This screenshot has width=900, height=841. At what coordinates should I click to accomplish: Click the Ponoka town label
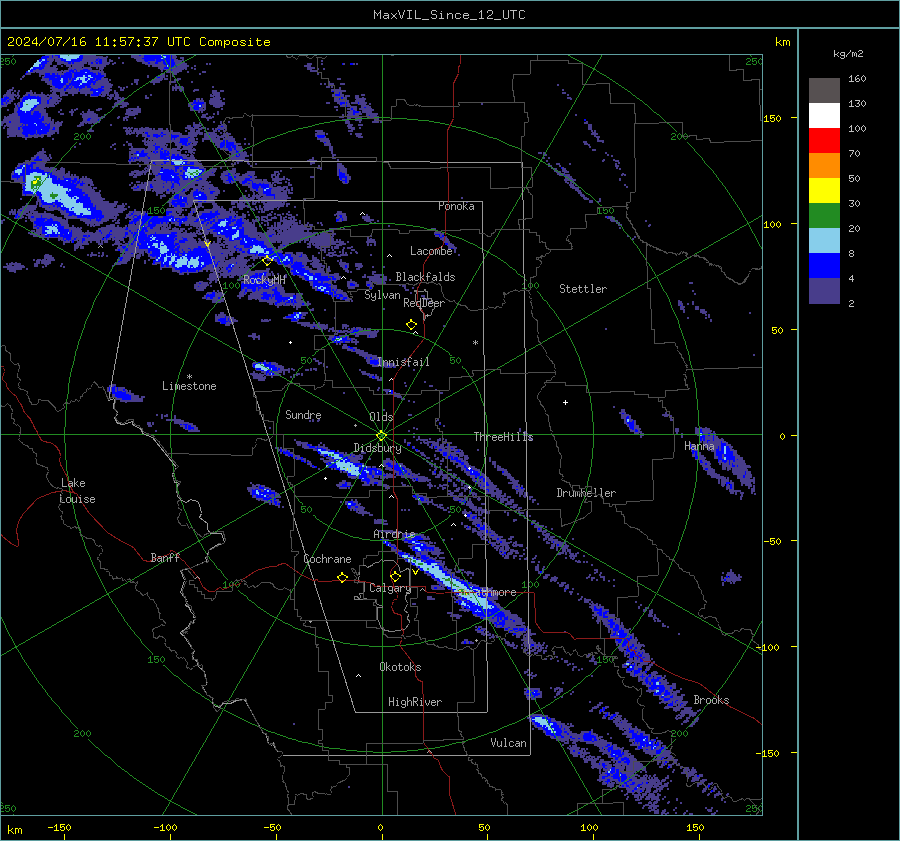pyautogui.click(x=456, y=206)
